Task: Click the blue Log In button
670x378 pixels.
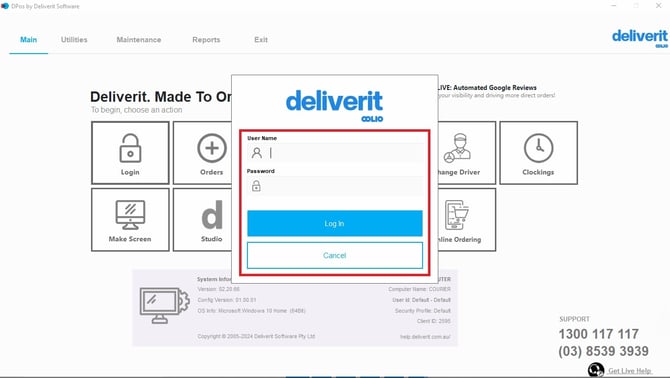Action: (x=335, y=223)
